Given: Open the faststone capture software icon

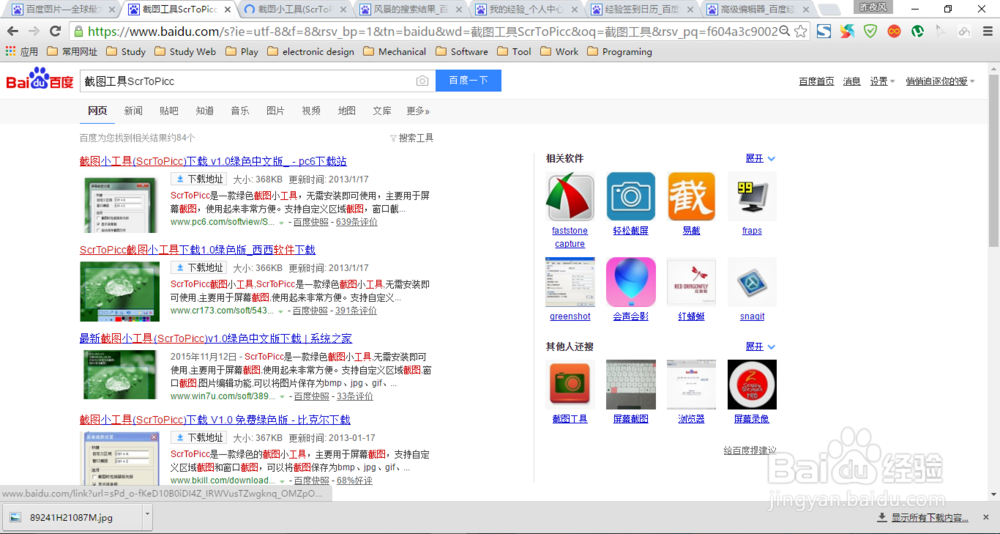Looking at the screenshot, I should click(x=570, y=197).
